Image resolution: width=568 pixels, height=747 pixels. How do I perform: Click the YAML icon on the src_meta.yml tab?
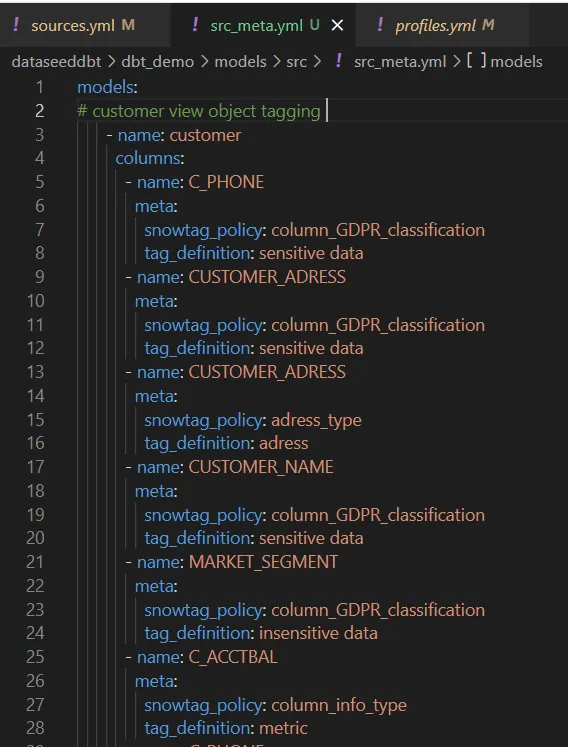195,25
